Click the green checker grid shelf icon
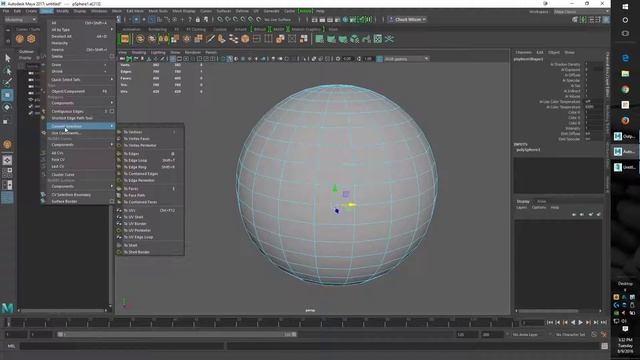 pyautogui.click(x=378, y=39)
